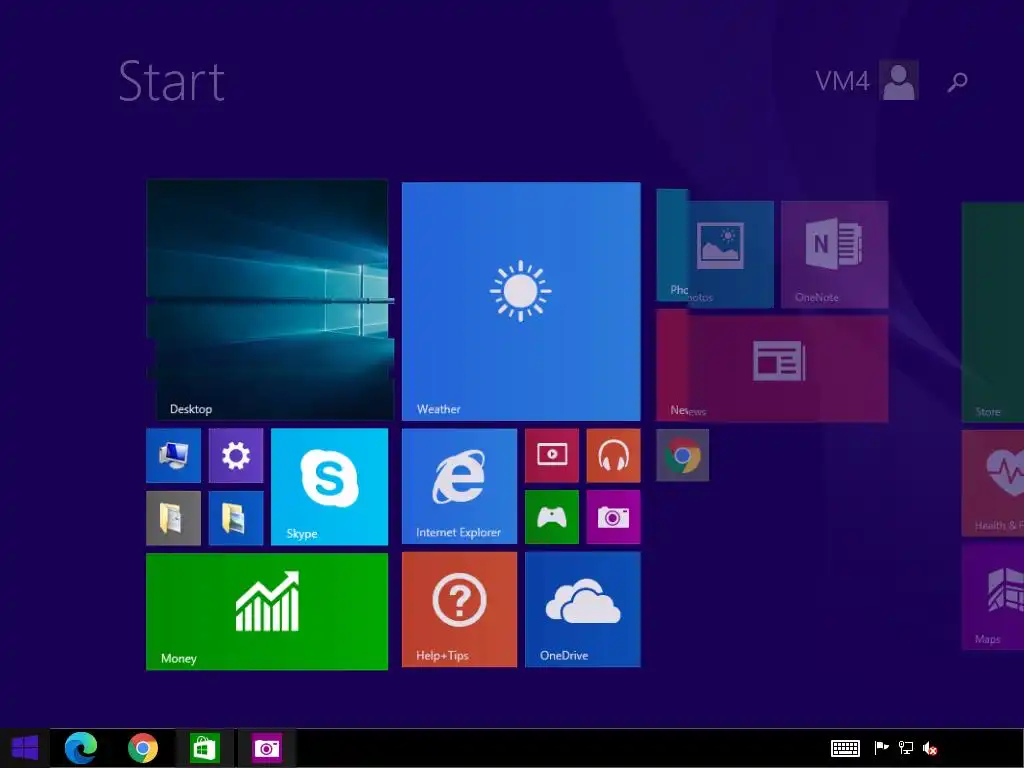Viewport: 1024px width, 768px height.
Task: Launch Microsoft Edge from taskbar
Action: point(81,748)
